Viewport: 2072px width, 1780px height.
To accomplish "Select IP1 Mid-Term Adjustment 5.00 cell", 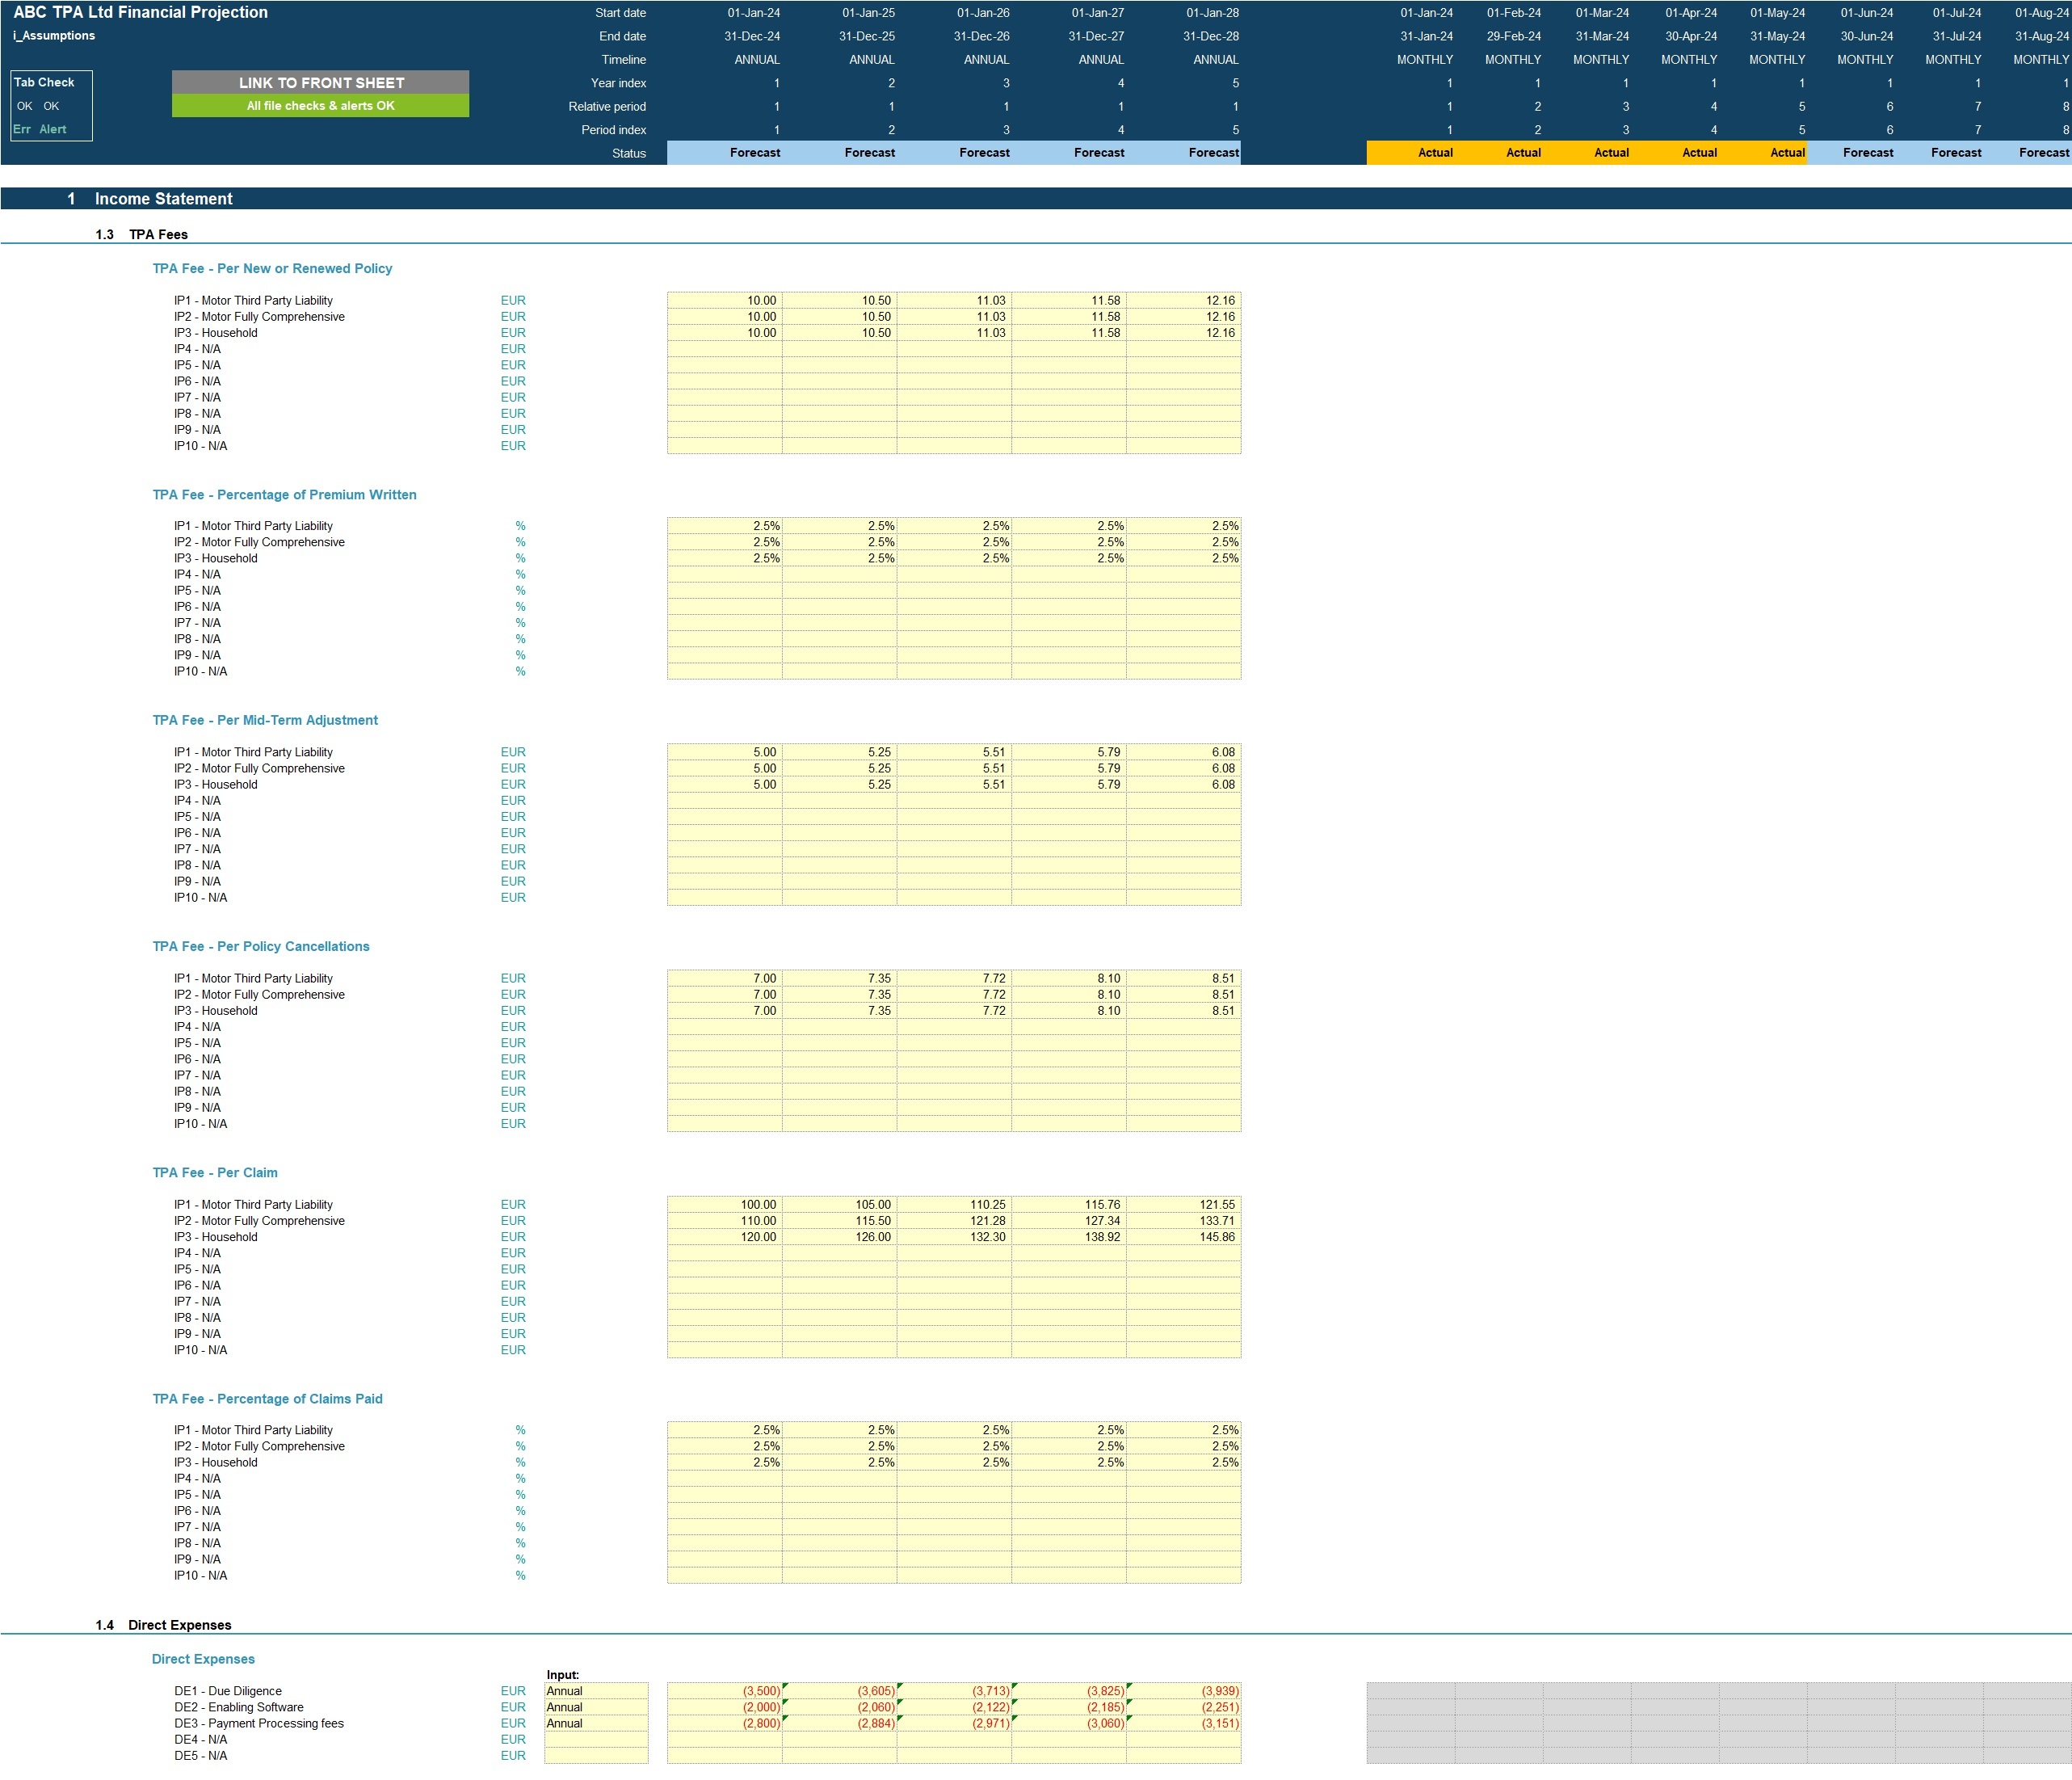I will (725, 752).
